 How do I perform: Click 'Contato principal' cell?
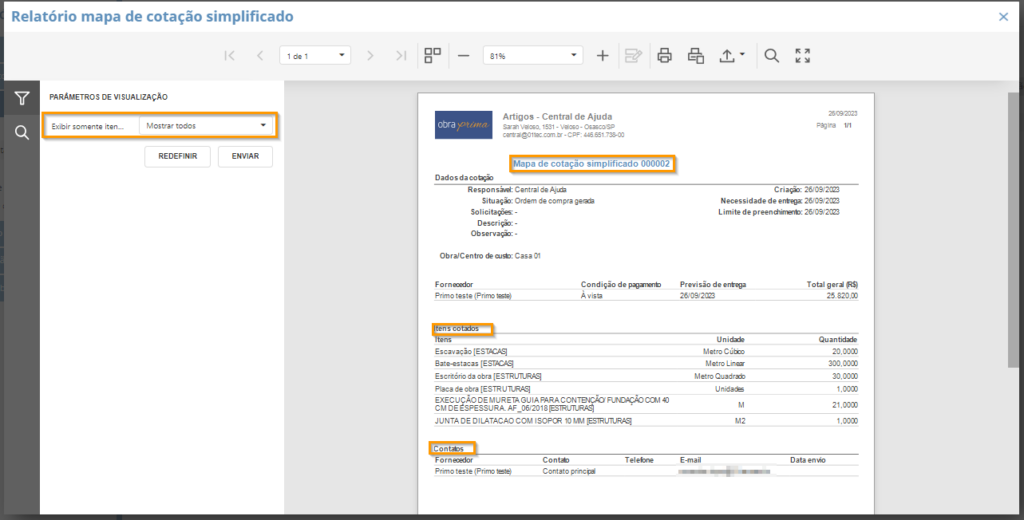569,471
